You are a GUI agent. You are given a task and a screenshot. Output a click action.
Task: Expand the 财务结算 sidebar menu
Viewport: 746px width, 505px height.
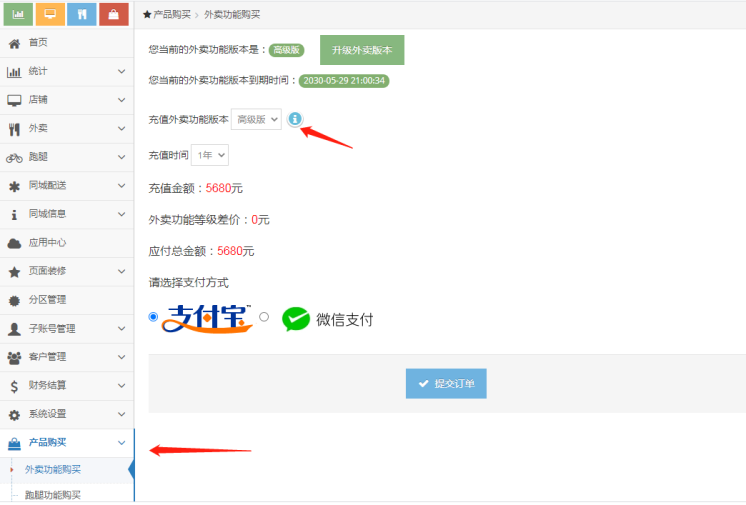click(66, 386)
